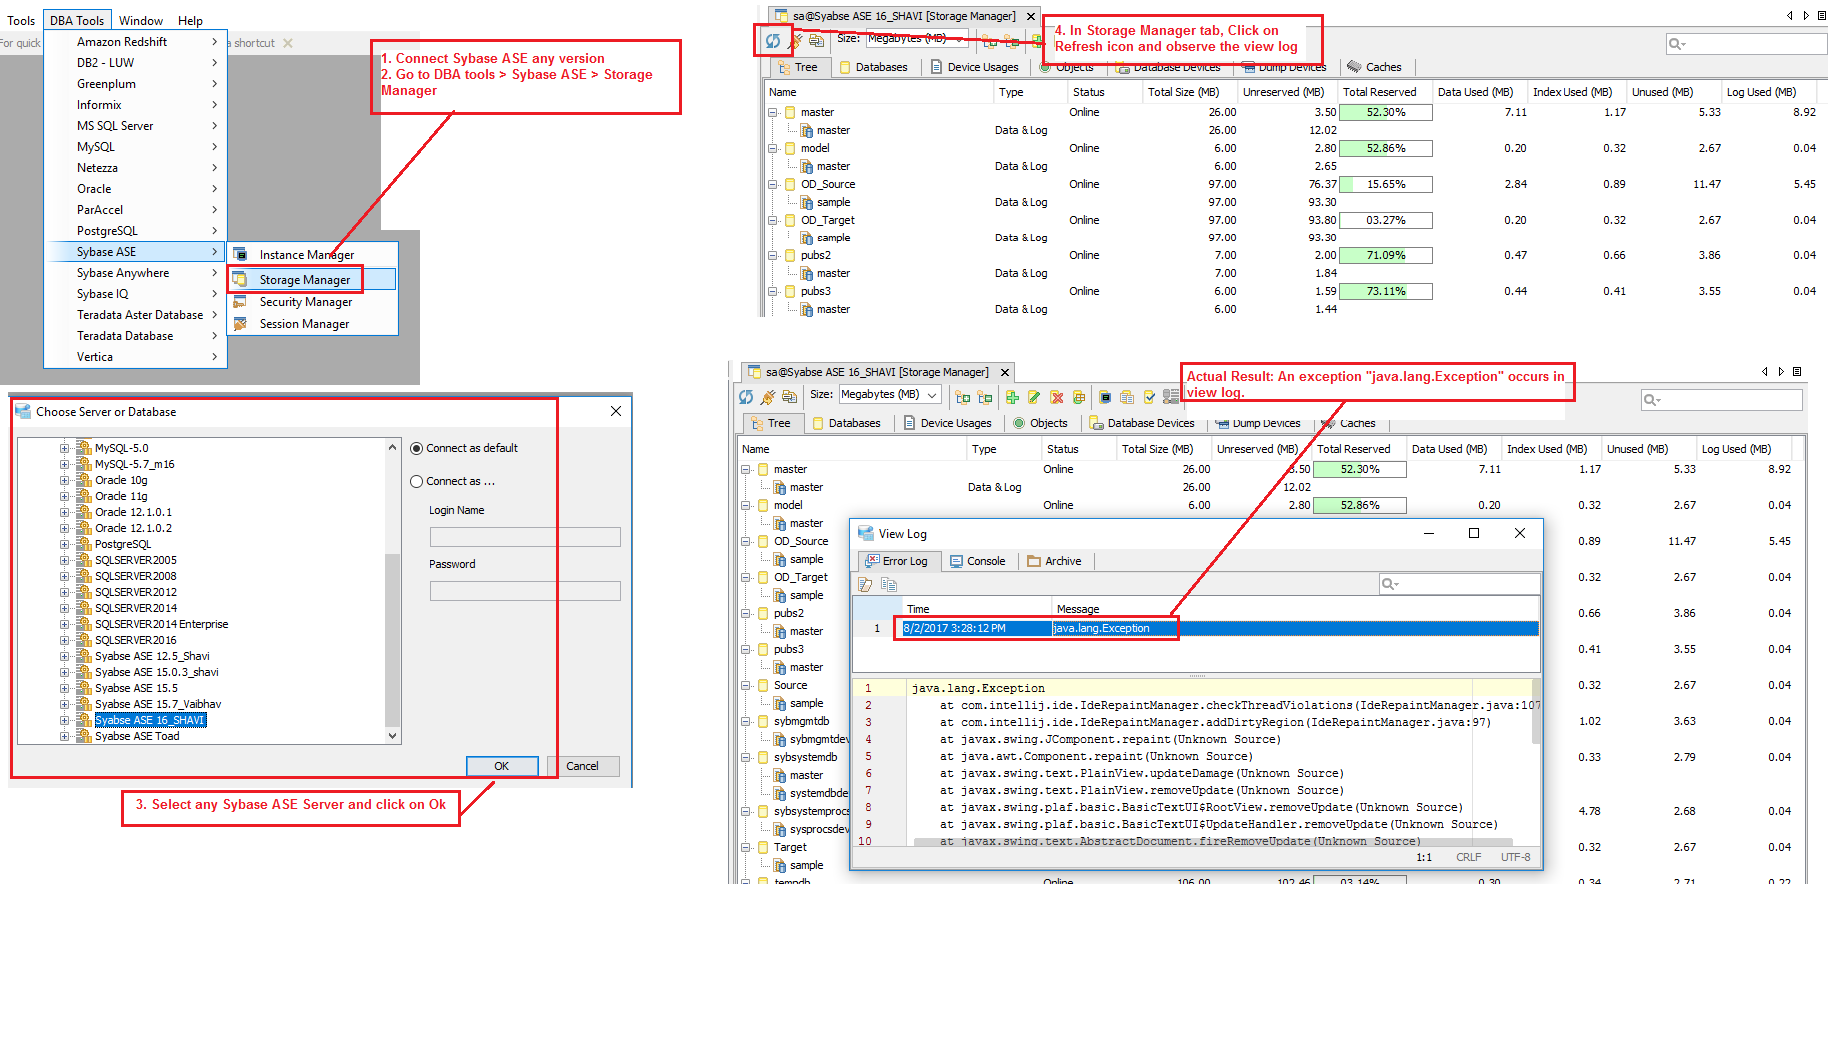The height and width of the screenshot is (1052, 1828).
Task: Switch to the Archive tab in View Log
Action: click(x=1054, y=561)
